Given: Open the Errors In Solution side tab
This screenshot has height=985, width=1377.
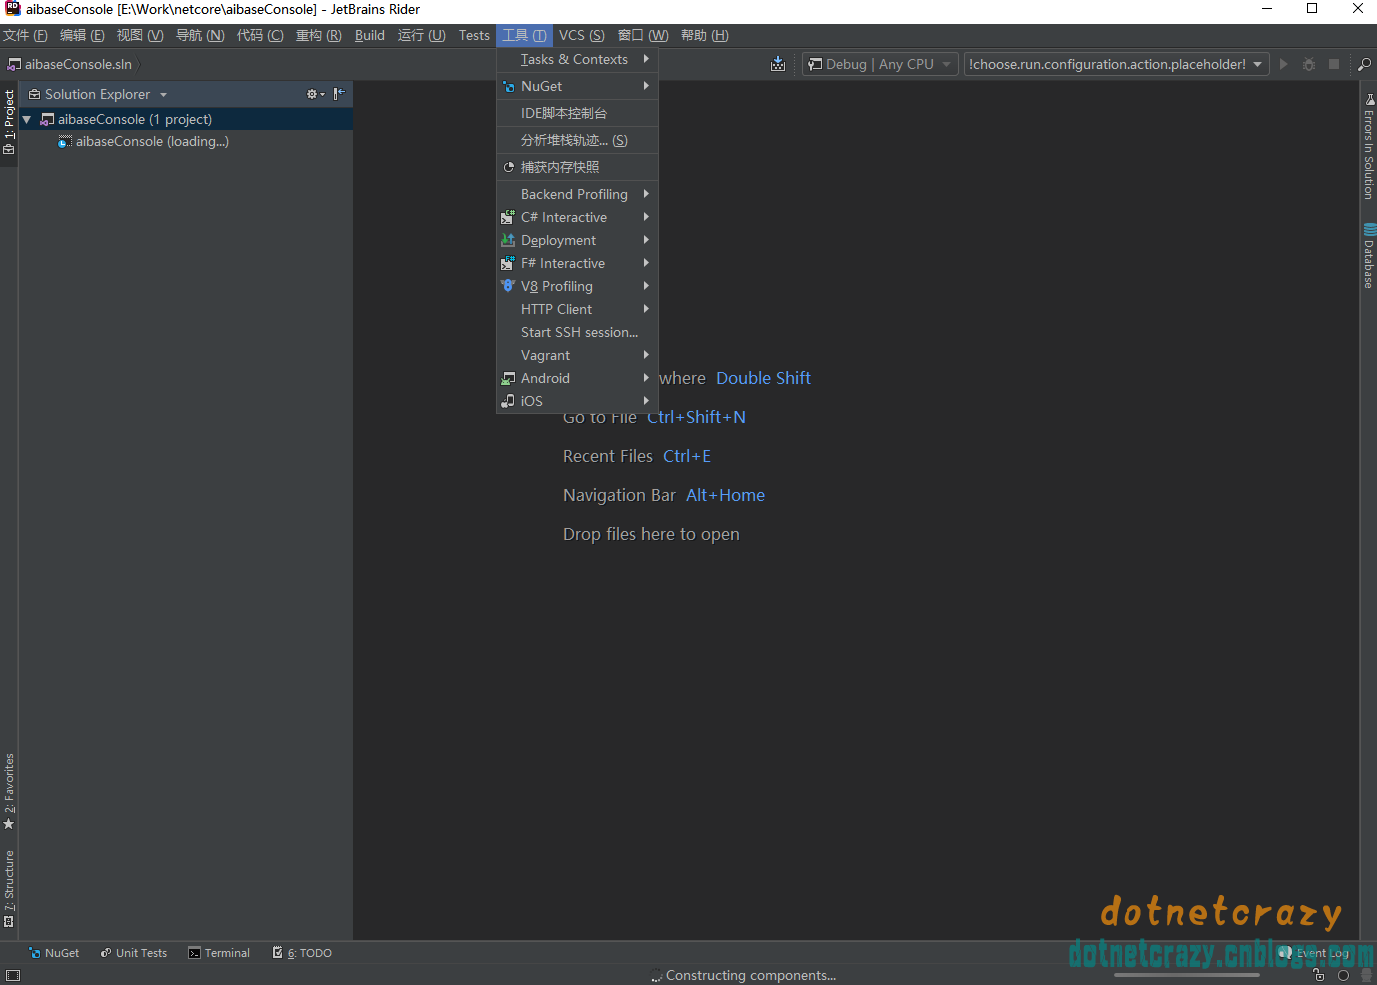Looking at the screenshot, I should pos(1368,146).
